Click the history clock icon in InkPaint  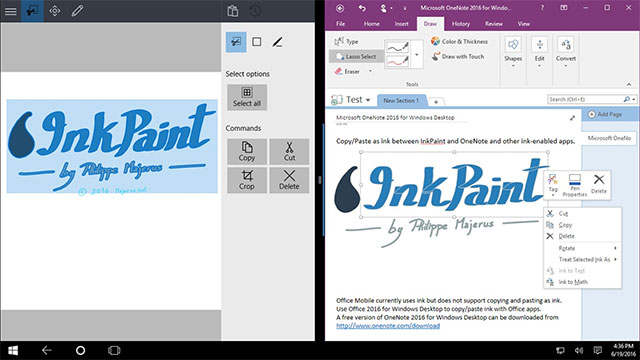pyautogui.click(x=255, y=11)
